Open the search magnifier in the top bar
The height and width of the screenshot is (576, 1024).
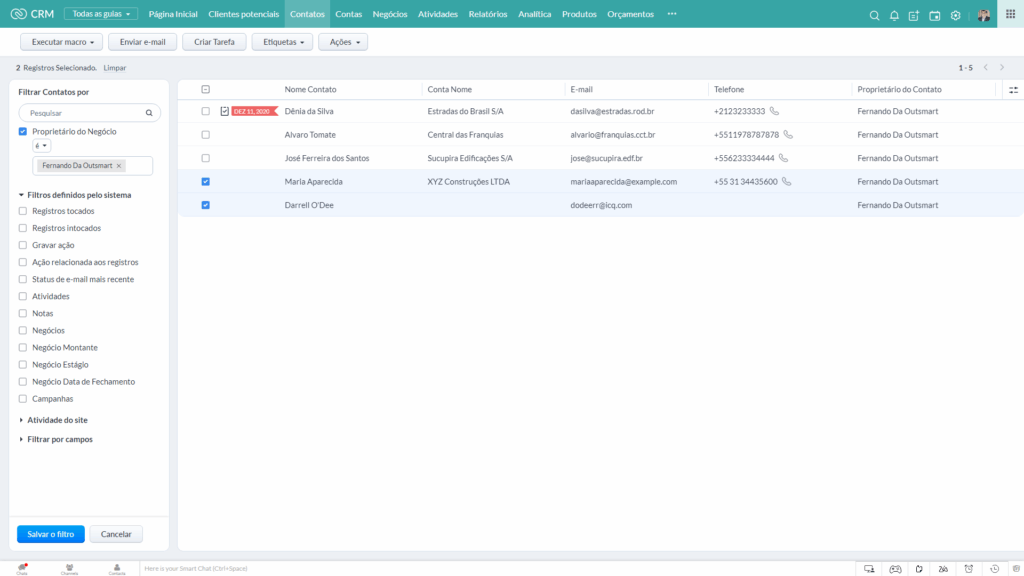click(874, 15)
